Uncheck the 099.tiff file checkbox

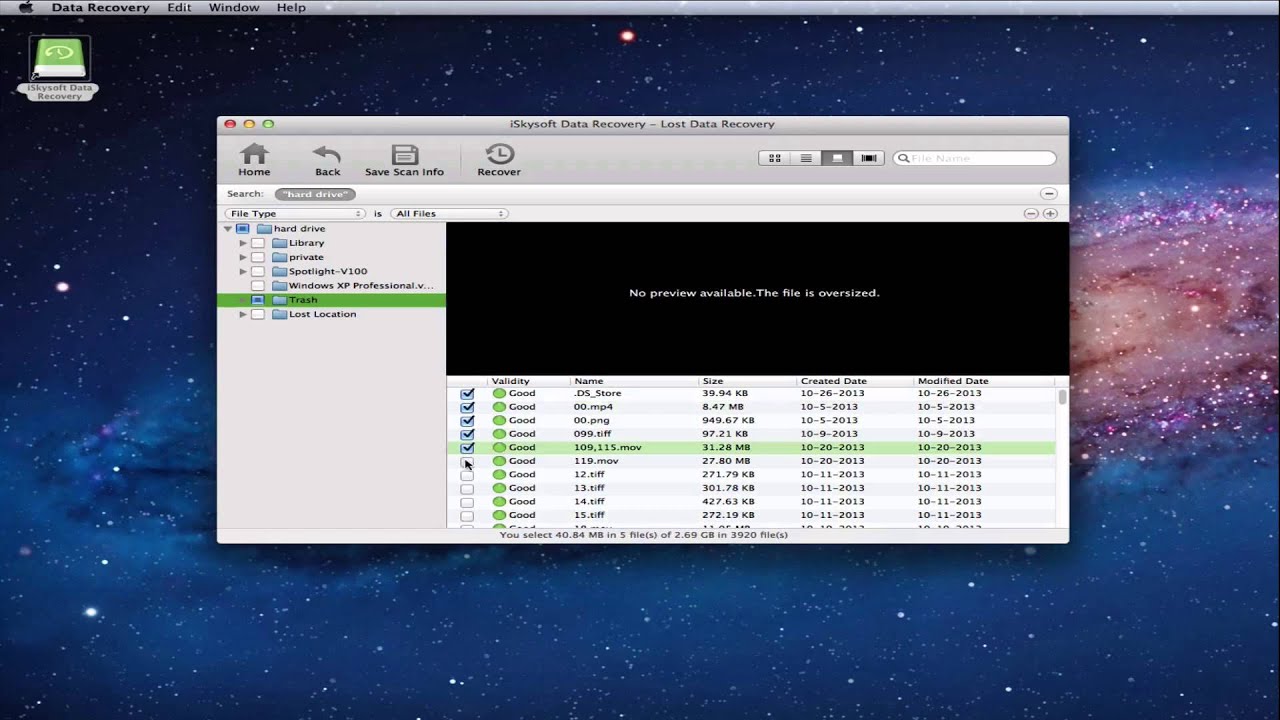(x=467, y=434)
